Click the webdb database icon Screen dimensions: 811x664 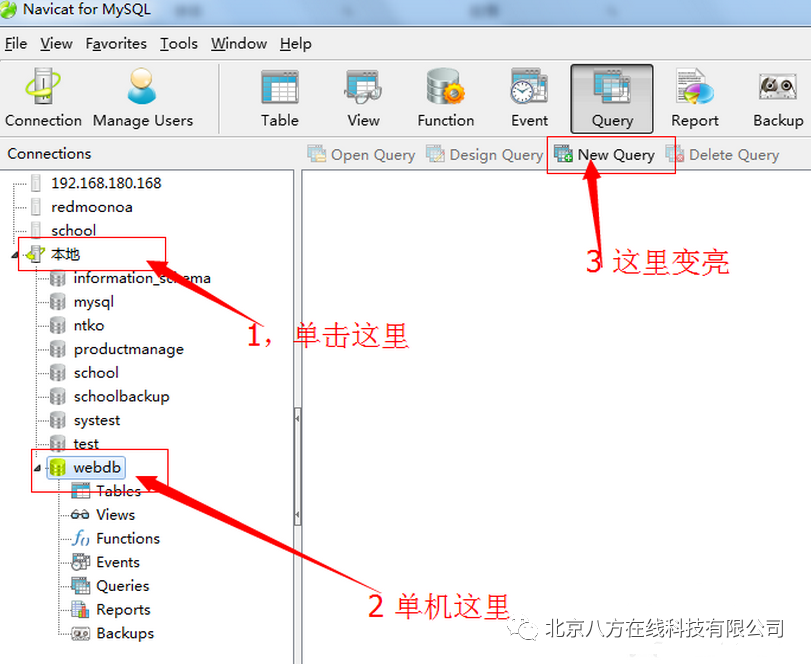[57, 467]
